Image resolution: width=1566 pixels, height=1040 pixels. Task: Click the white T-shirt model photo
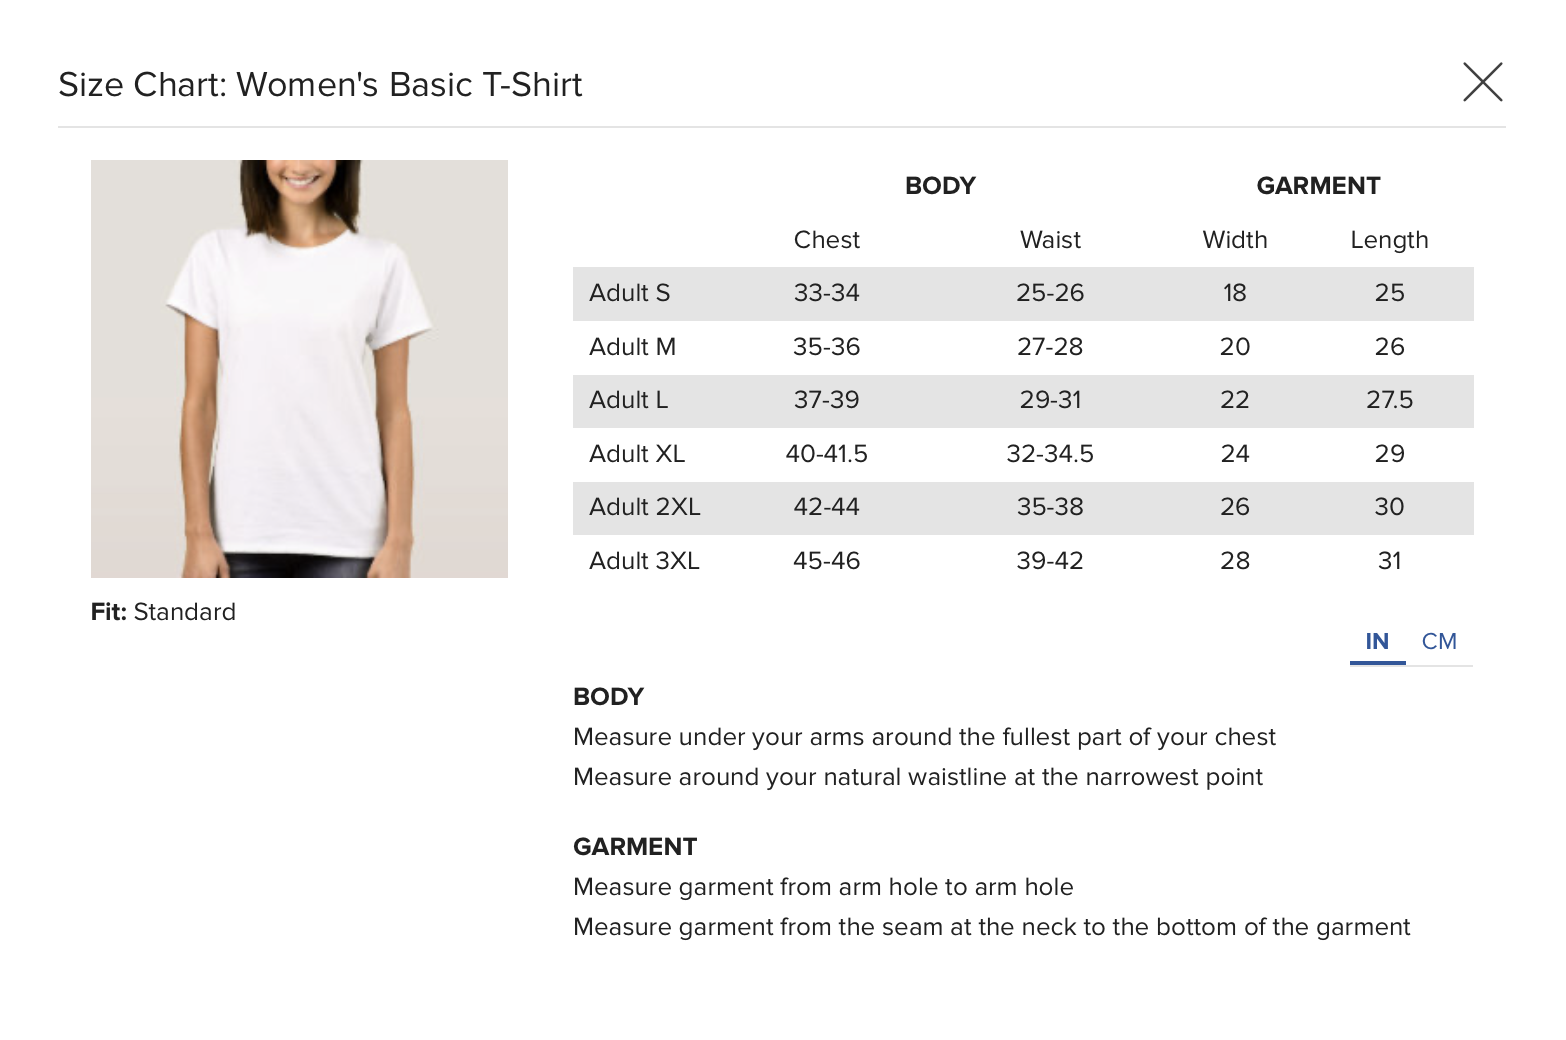tap(299, 369)
